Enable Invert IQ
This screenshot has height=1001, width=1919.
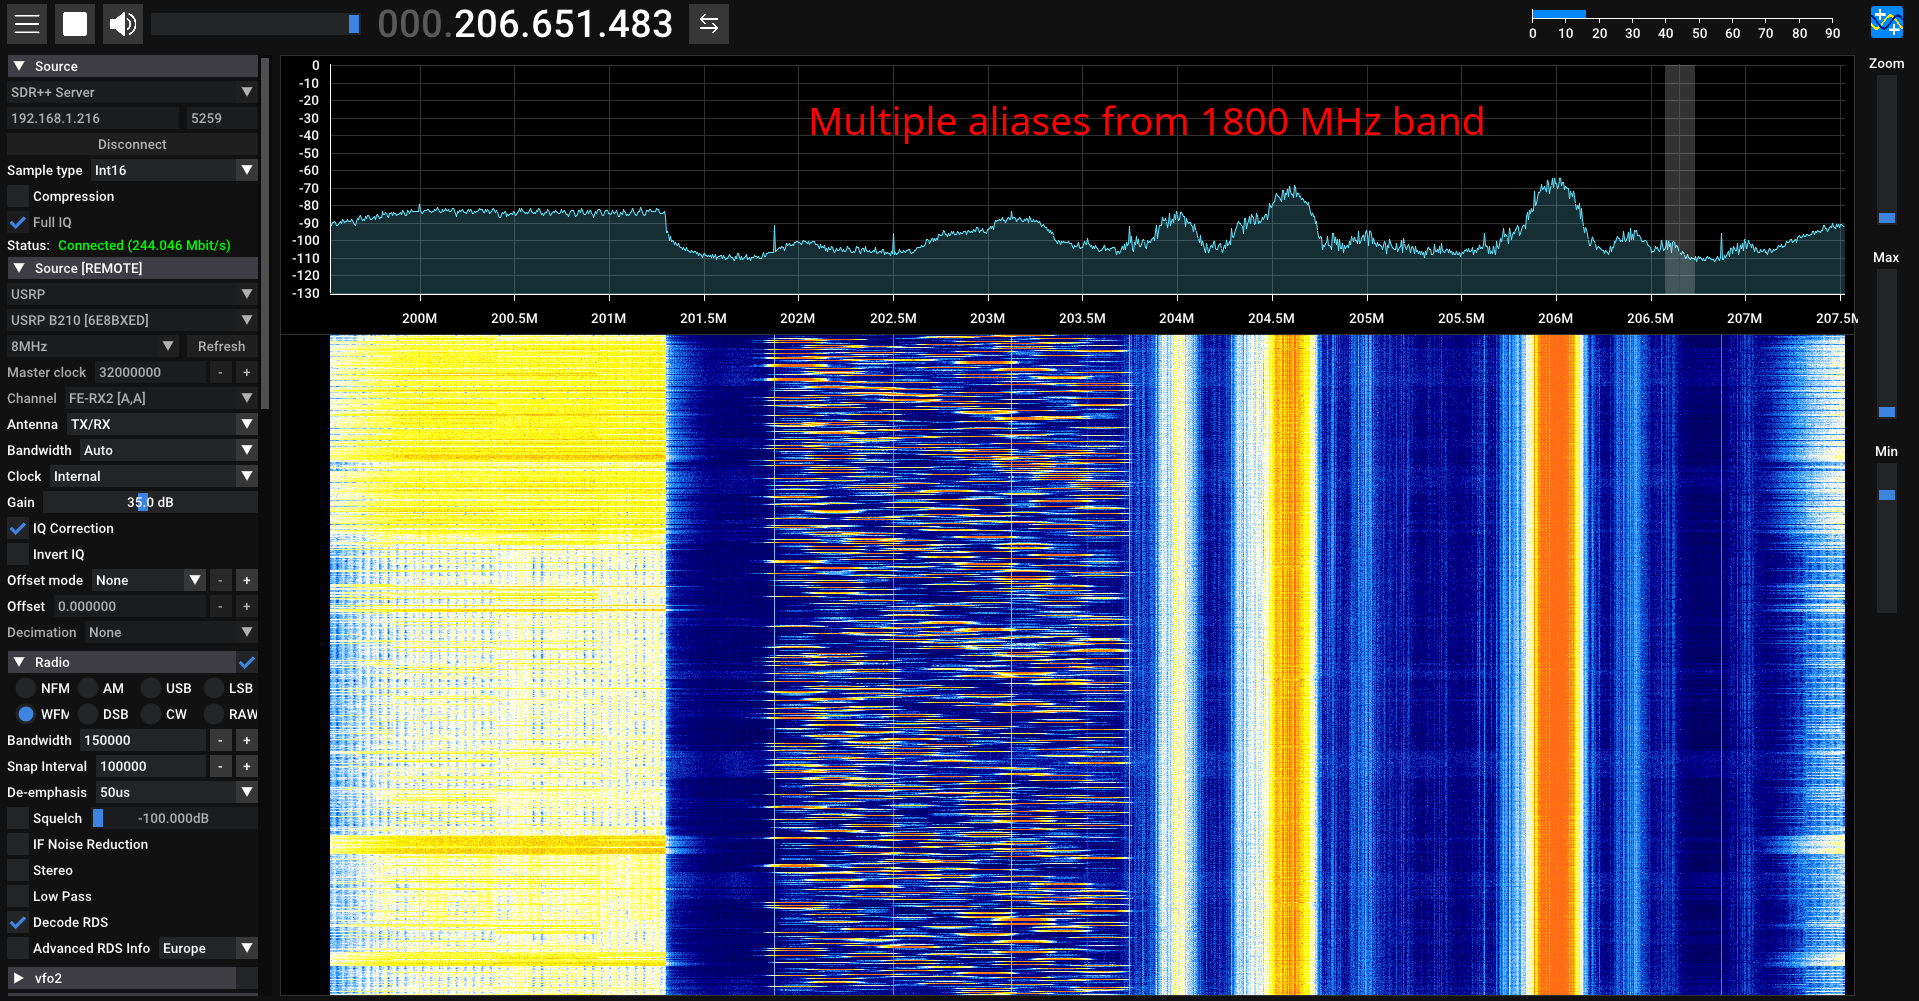[18, 554]
